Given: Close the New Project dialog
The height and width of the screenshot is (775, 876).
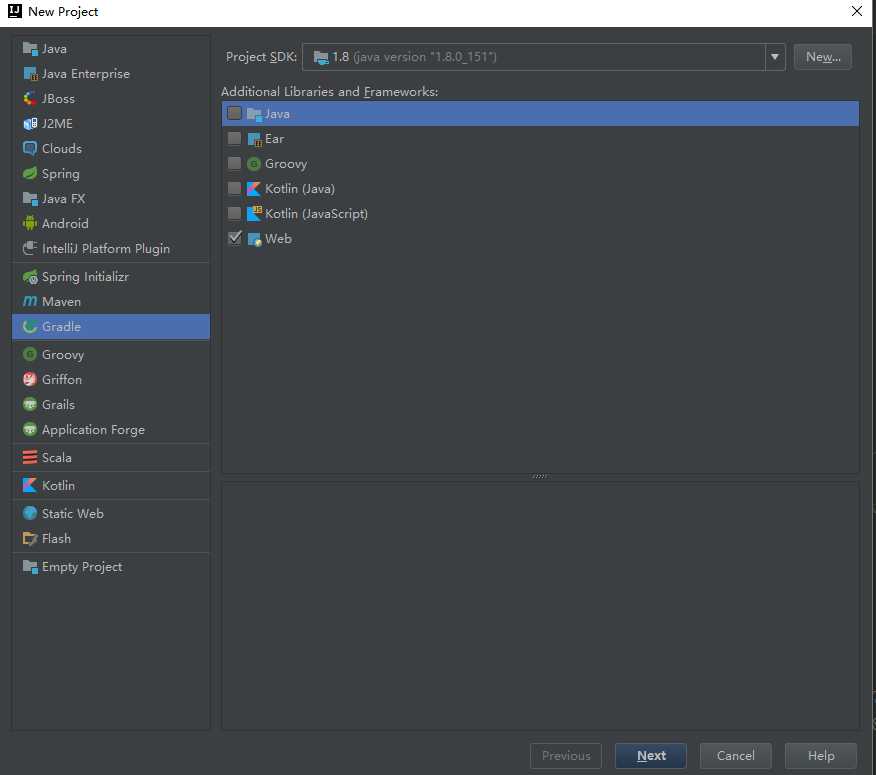Looking at the screenshot, I should click(x=856, y=11).
